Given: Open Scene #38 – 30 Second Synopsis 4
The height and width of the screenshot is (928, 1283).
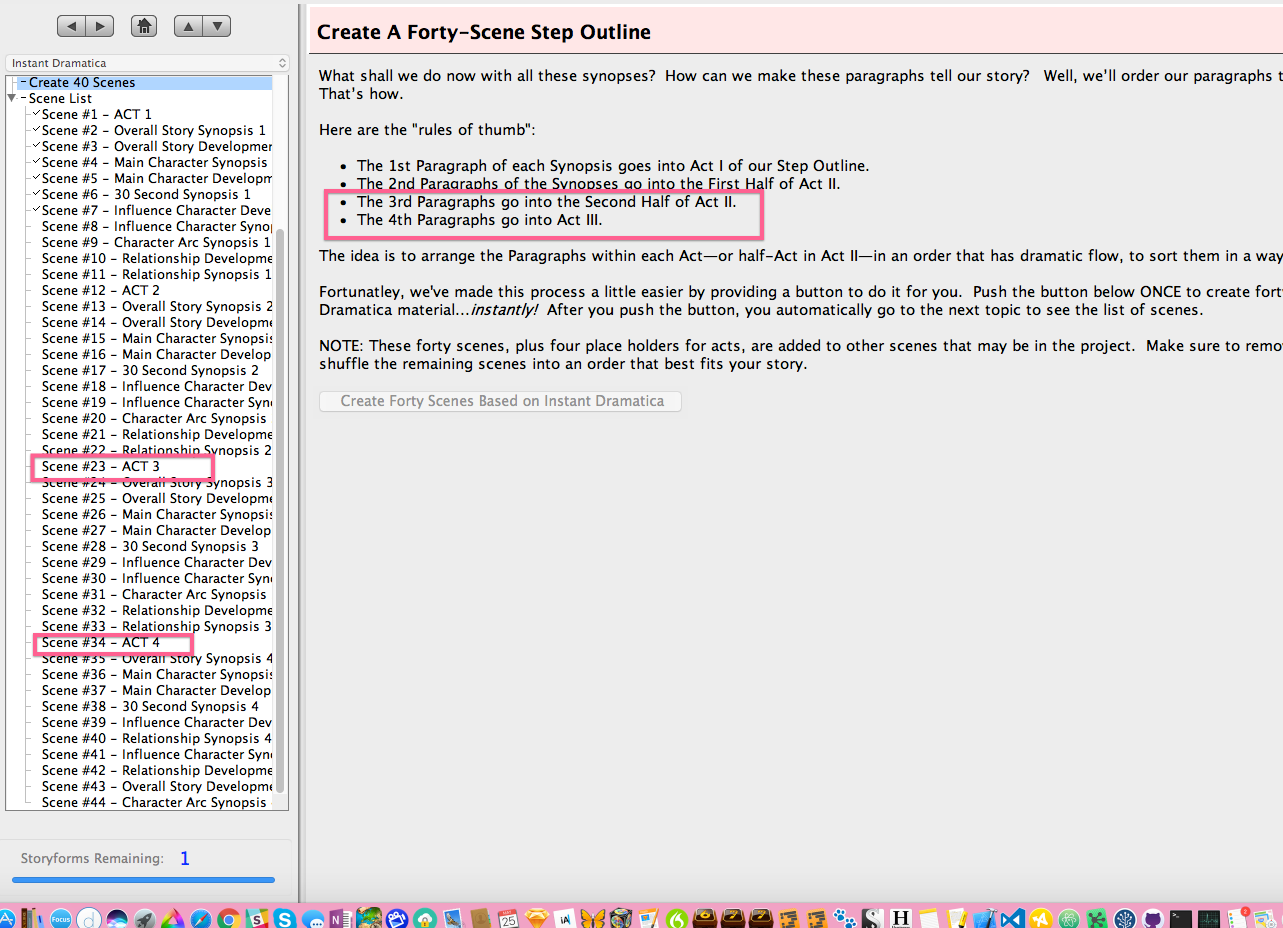Looking at the screenshot, I should (x=150, y=706).
